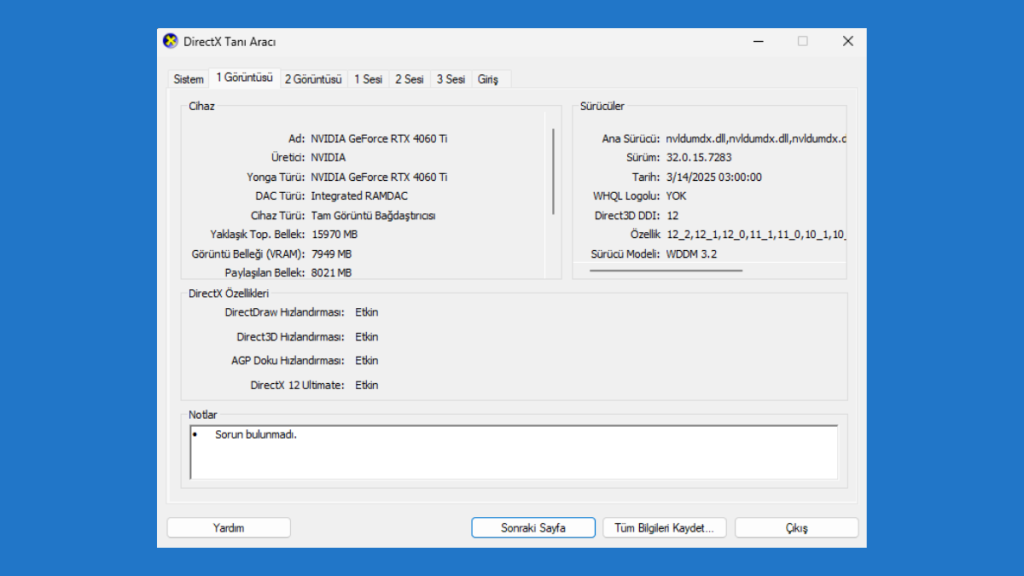Click the Sonraki Sayfa button
Viewport: 1024px width, 576px height.
tap(533, 528)
